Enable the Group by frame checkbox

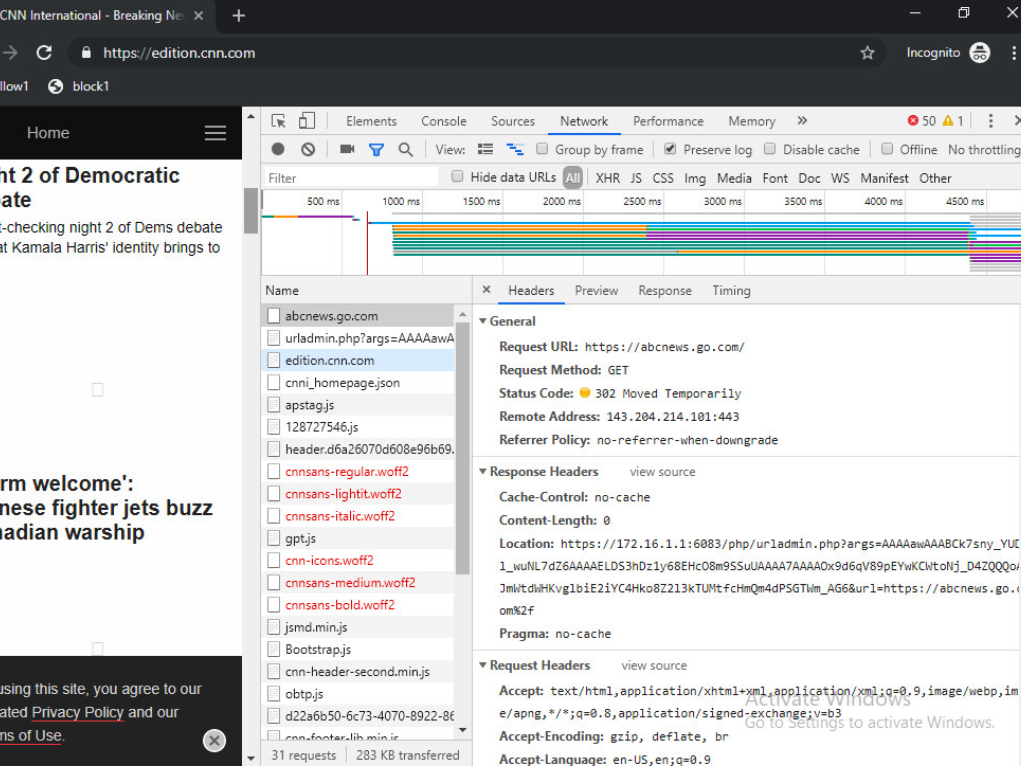(x=542, y=149)
